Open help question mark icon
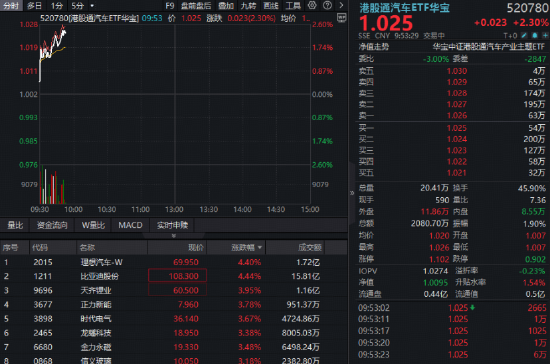The width and height of the screenshot is (550, 364). (x=327, y=5)
